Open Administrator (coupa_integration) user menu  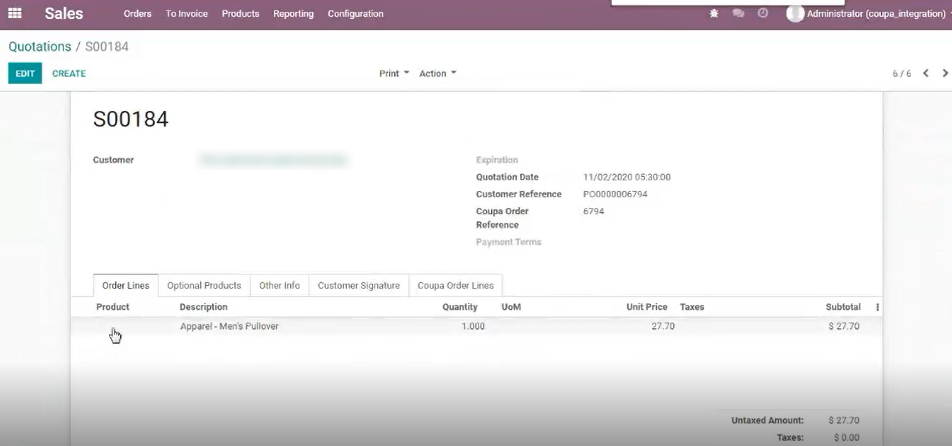point(875,13)
